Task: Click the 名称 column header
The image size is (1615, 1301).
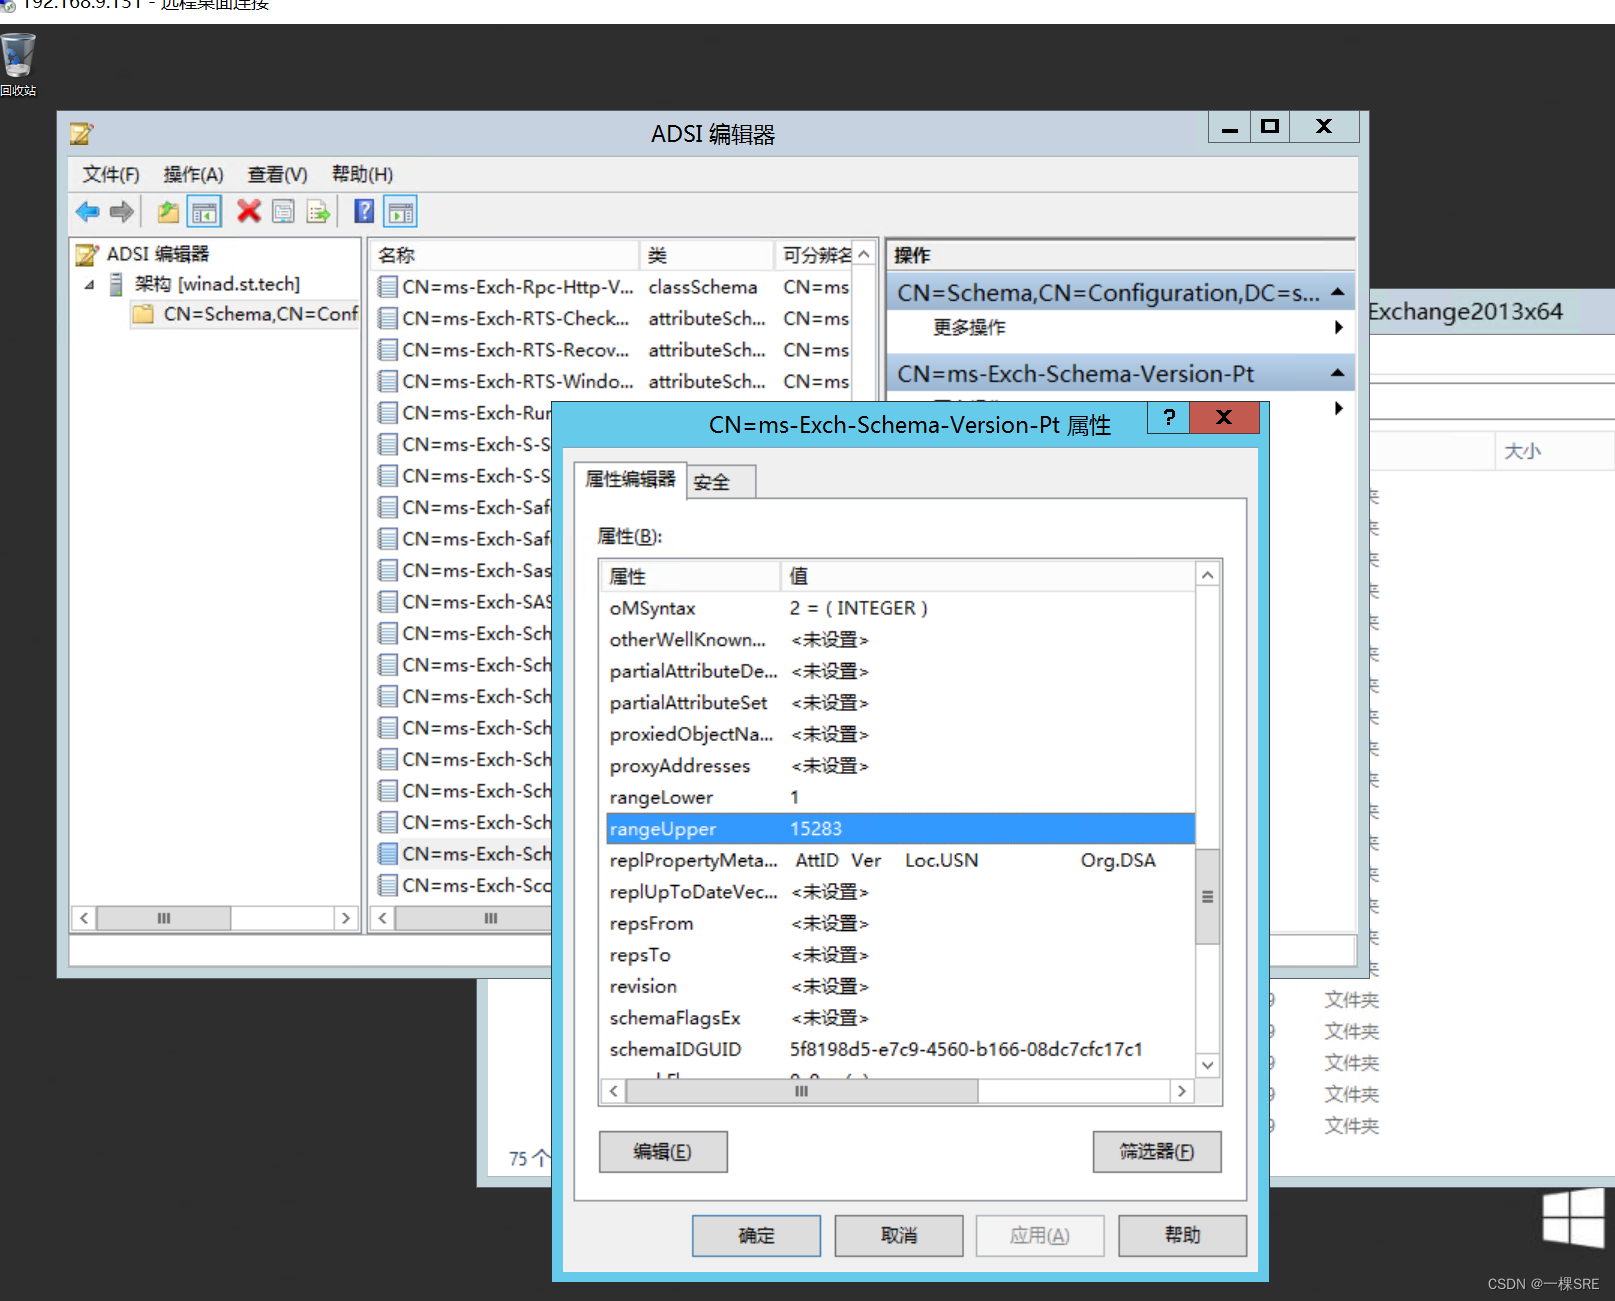Action: pyautogui.click(x=505, y=255)
